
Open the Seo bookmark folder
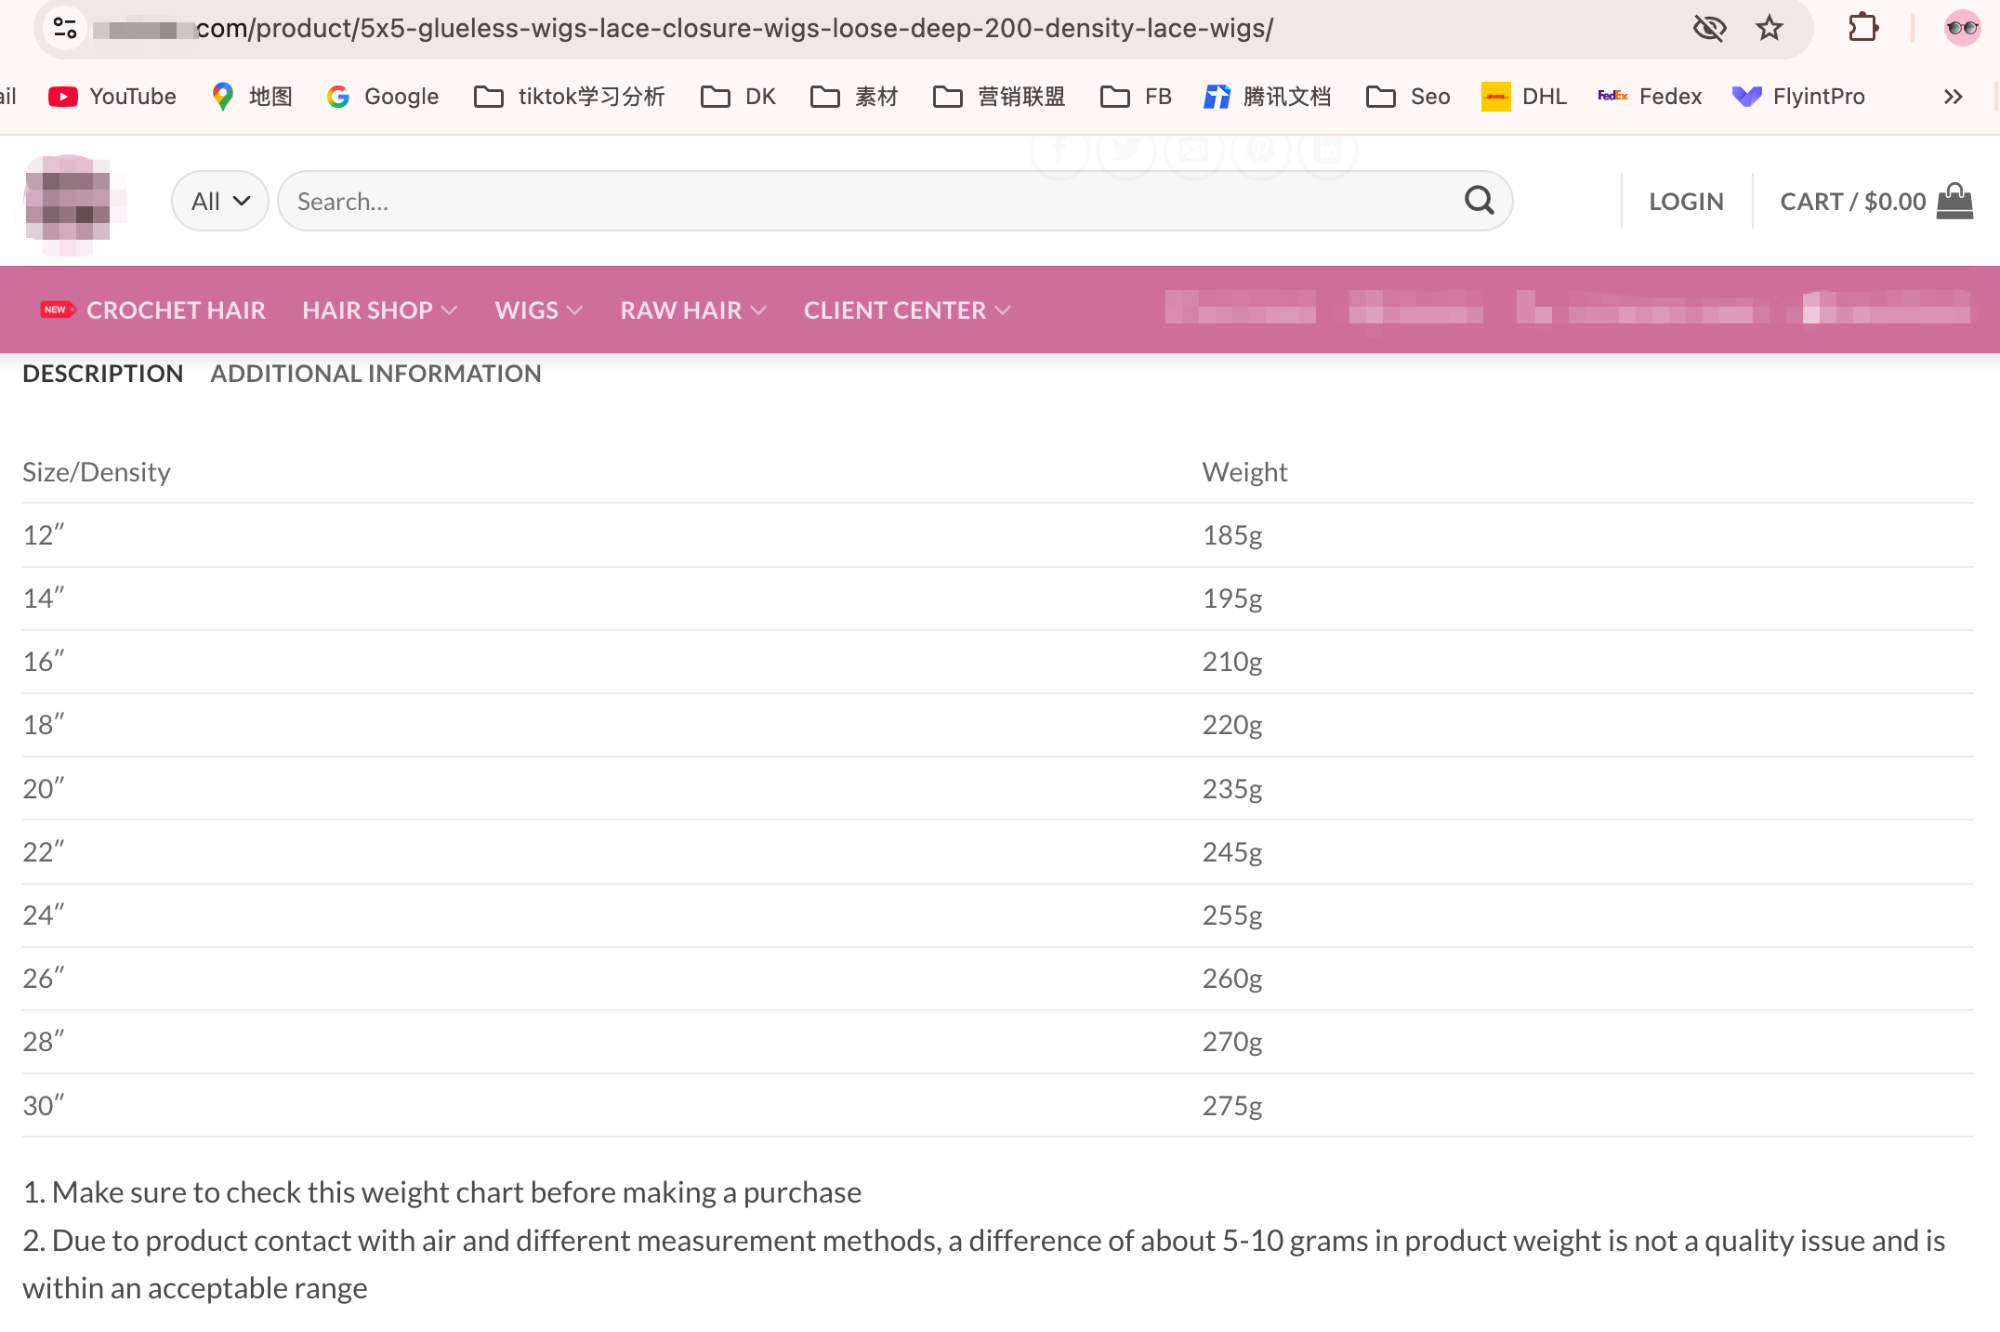(1407, 96)
